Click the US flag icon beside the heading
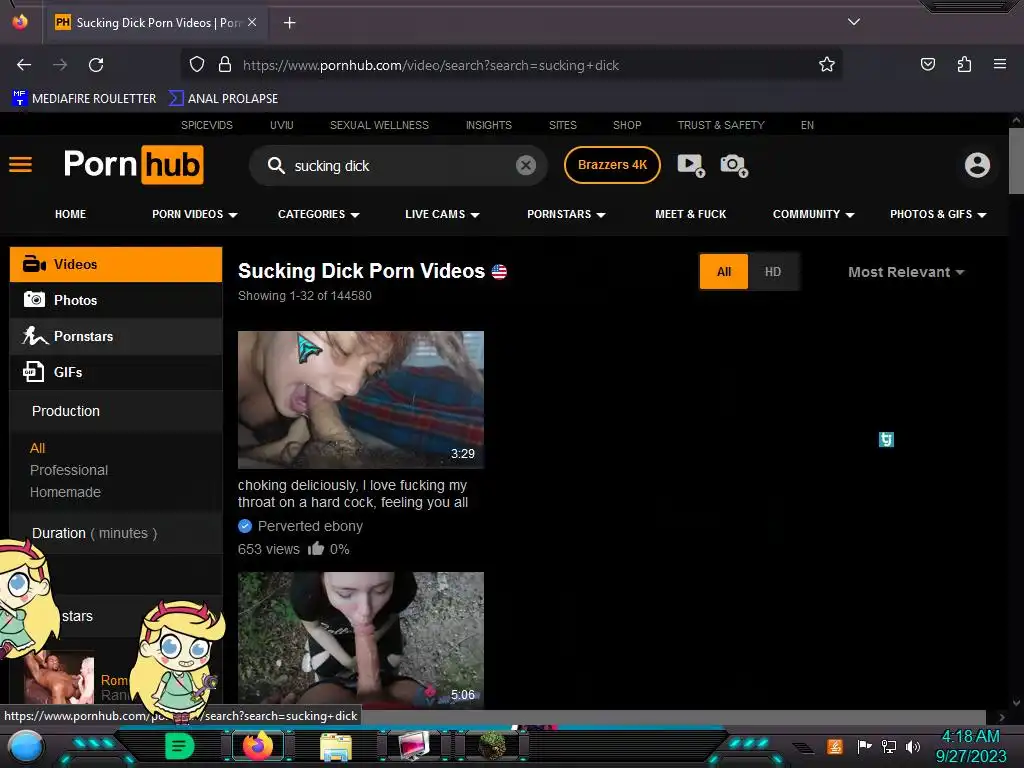The width and height of the screenshot is (1024, 768). coord(499,272)
